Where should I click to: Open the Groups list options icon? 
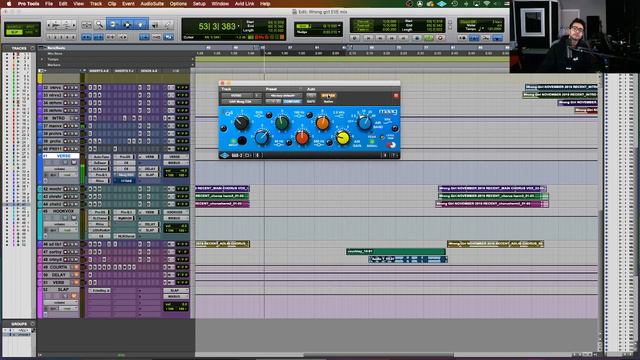click(33, 324)
